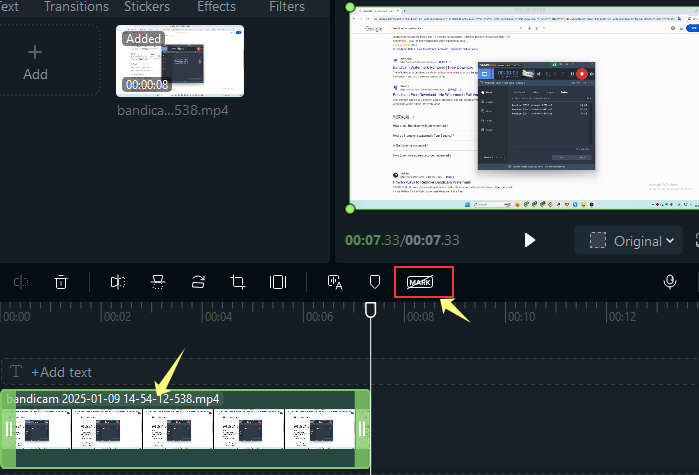Click the microphone voiceover record icon
699x475 pixels.
pyautogui.click(x=670, y=283)
